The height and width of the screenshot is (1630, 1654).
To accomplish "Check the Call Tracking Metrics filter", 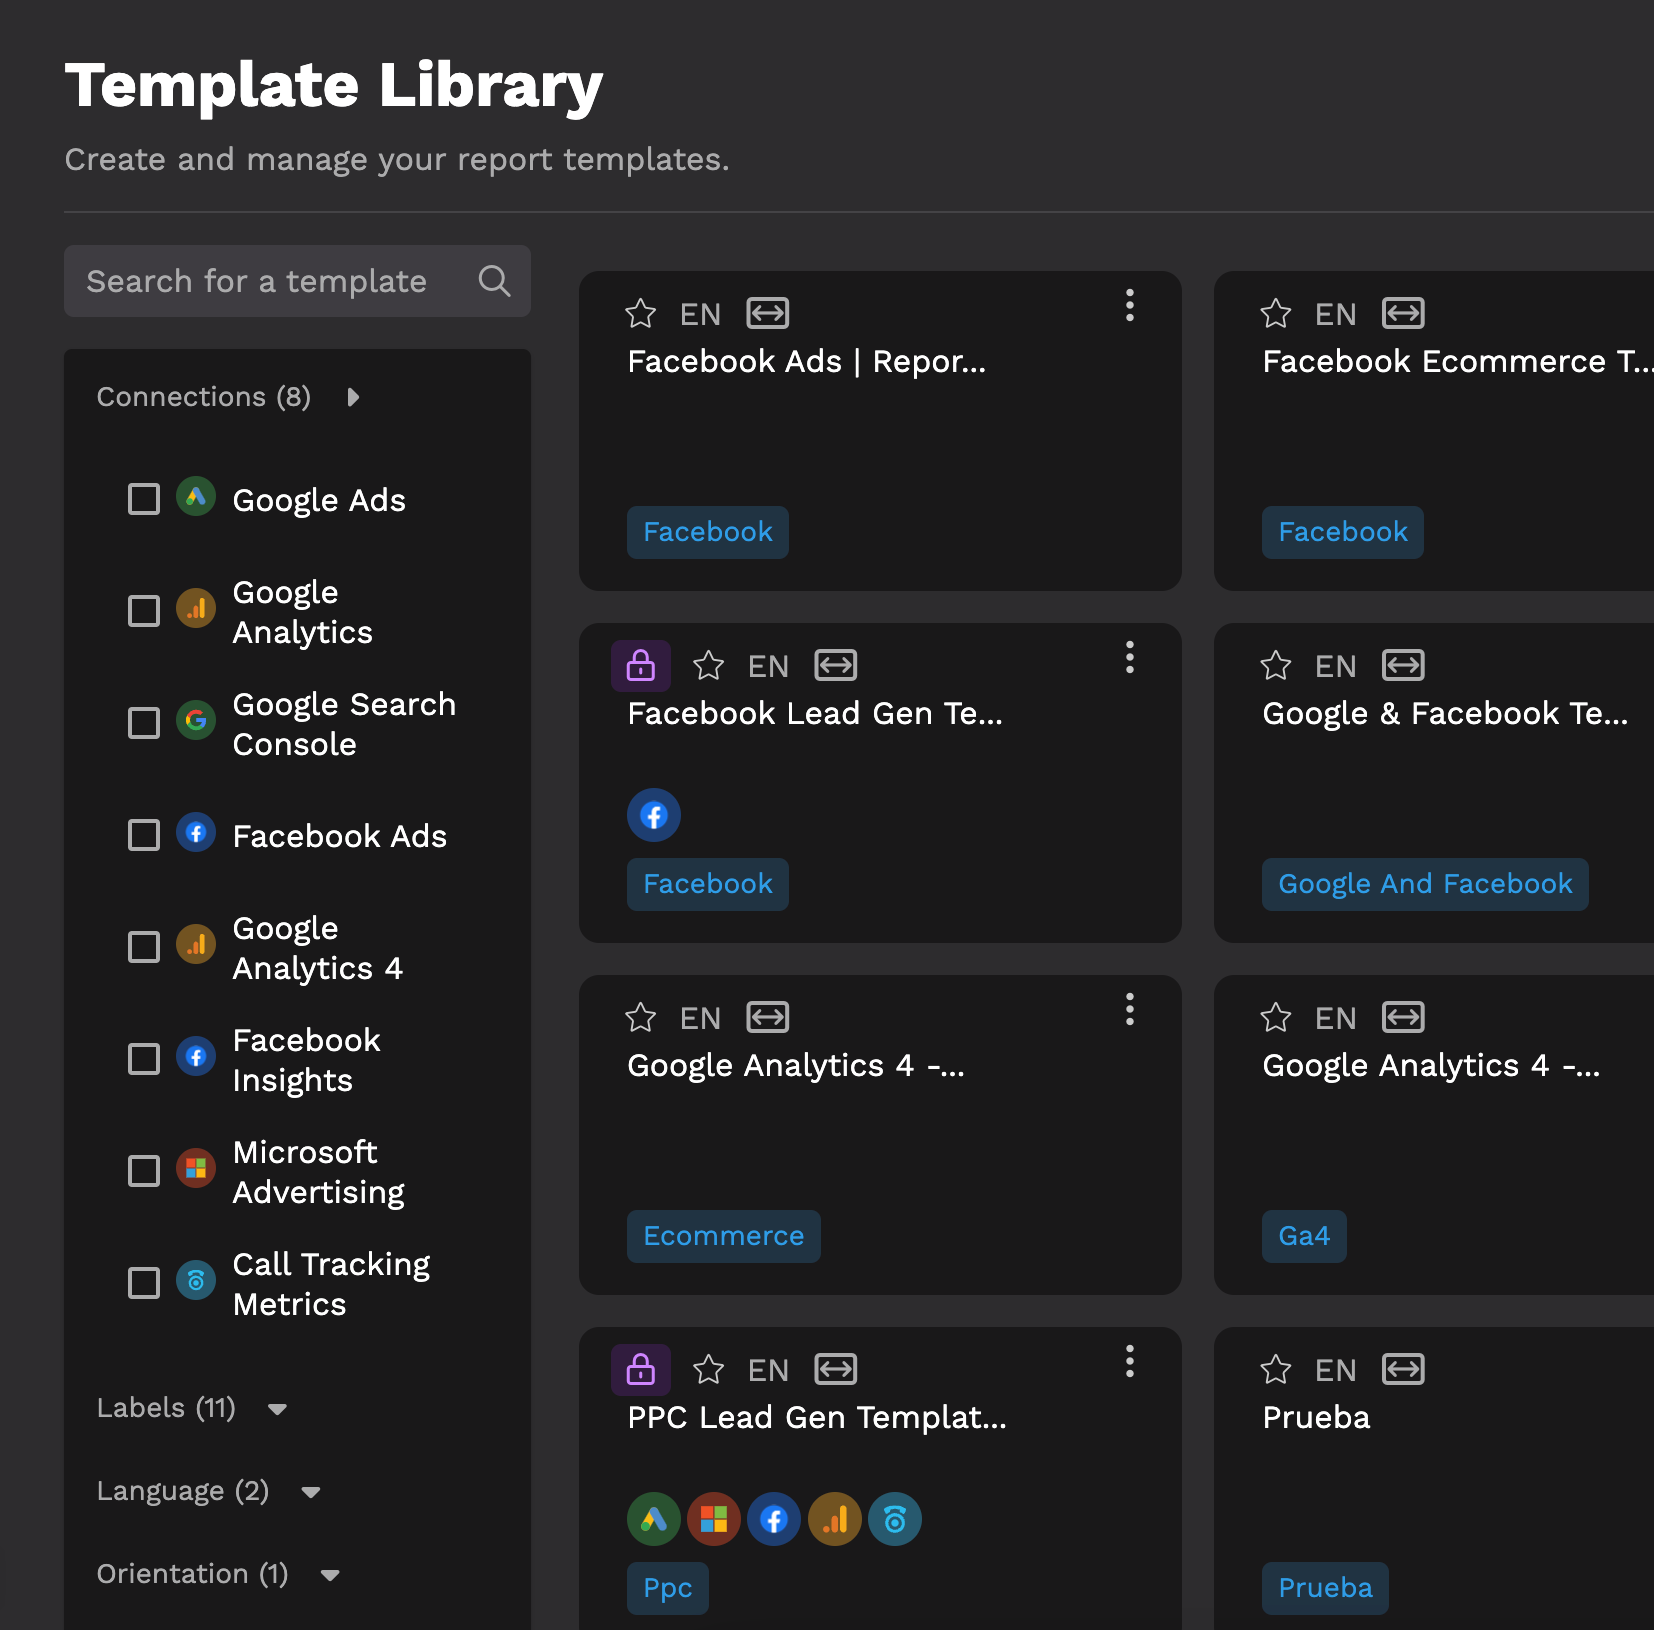I will (x=144, y=1283).
